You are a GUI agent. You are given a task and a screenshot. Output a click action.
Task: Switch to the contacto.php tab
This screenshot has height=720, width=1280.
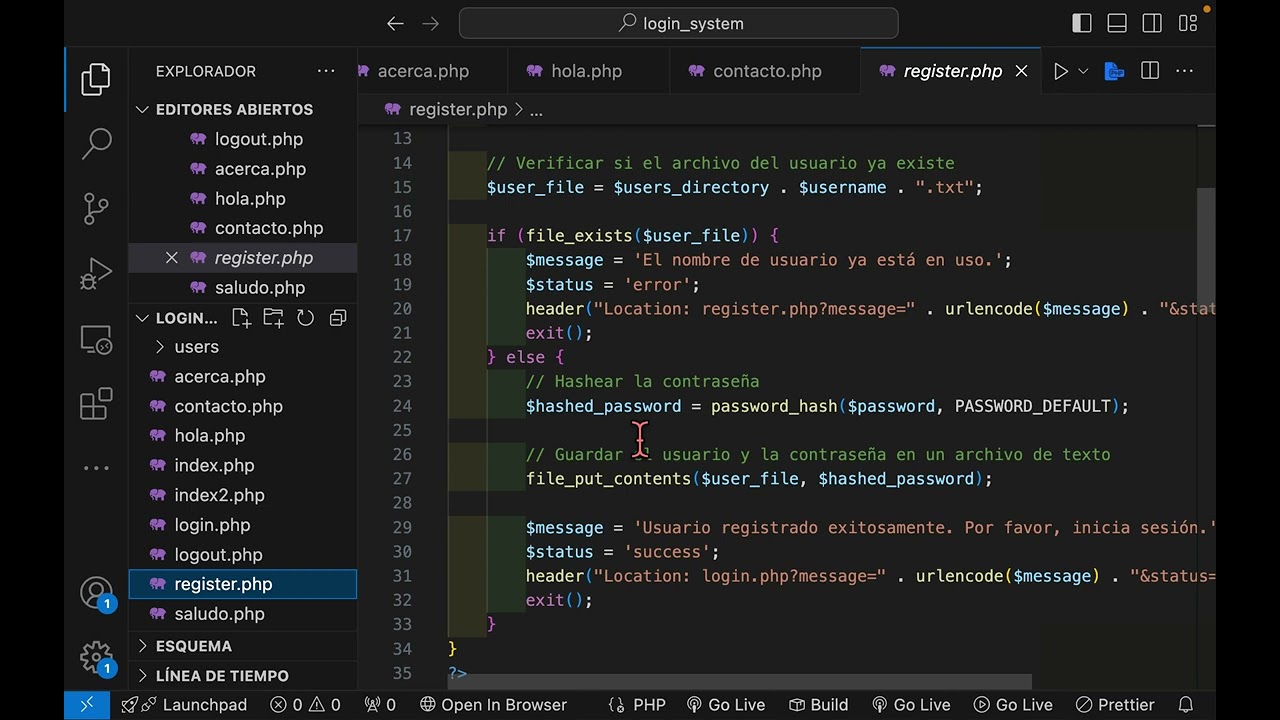767,71
